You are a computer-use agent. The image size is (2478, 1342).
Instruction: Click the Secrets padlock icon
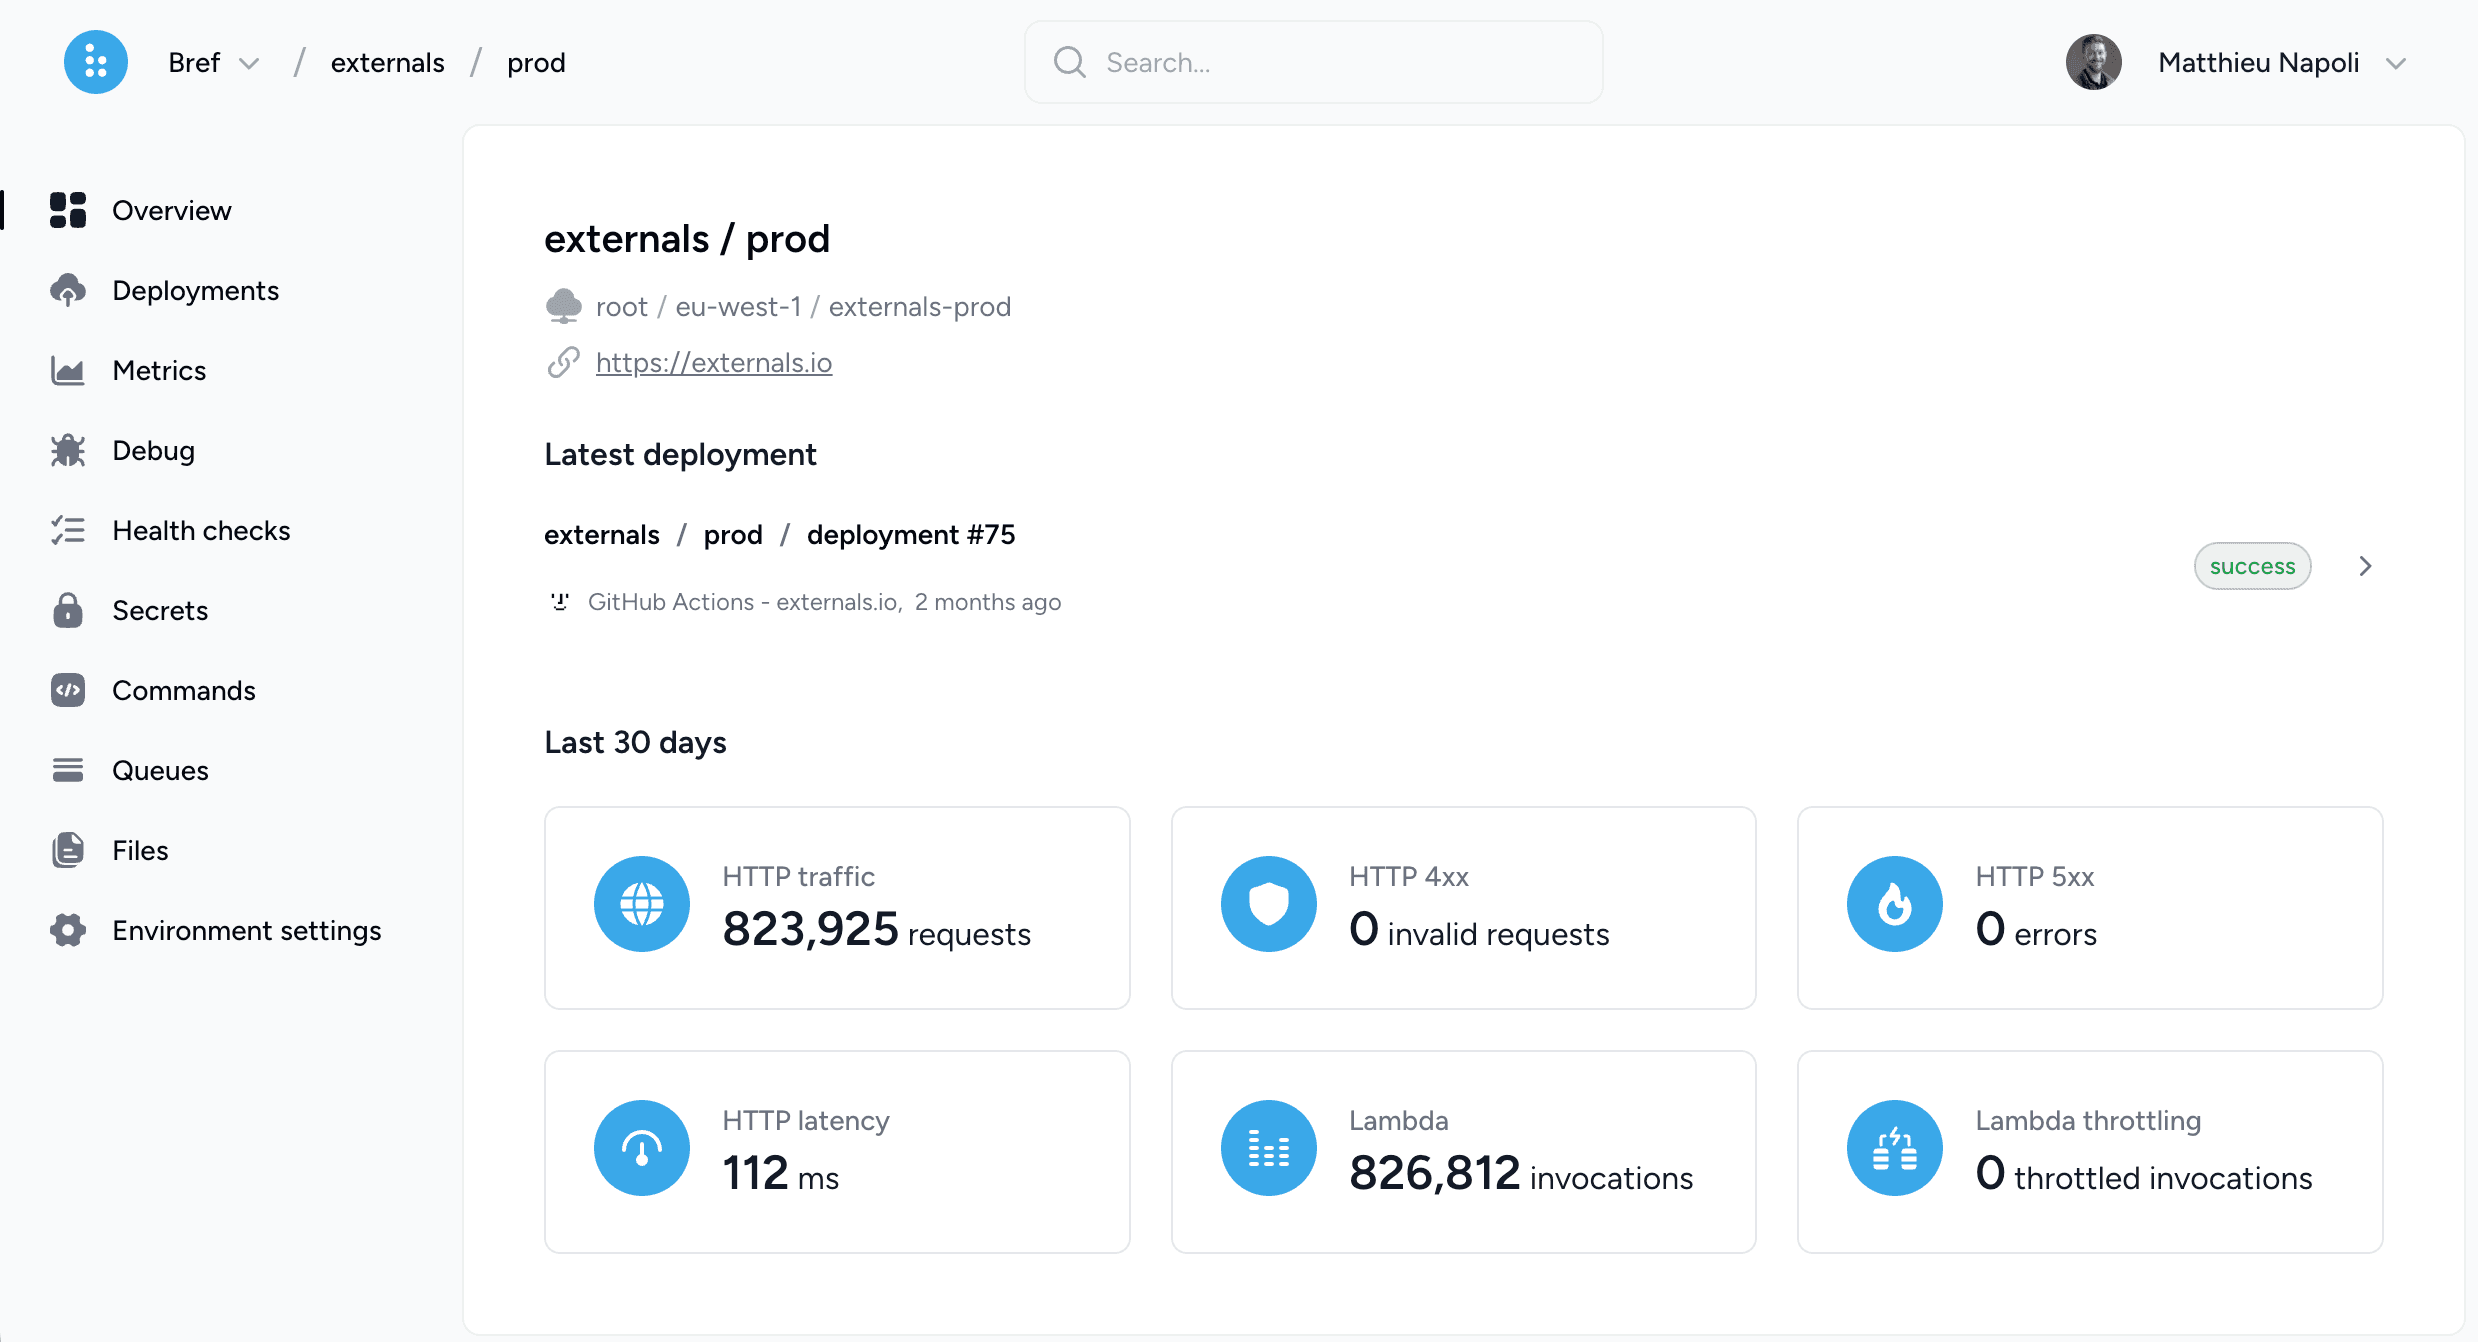[x=68, y=610]
